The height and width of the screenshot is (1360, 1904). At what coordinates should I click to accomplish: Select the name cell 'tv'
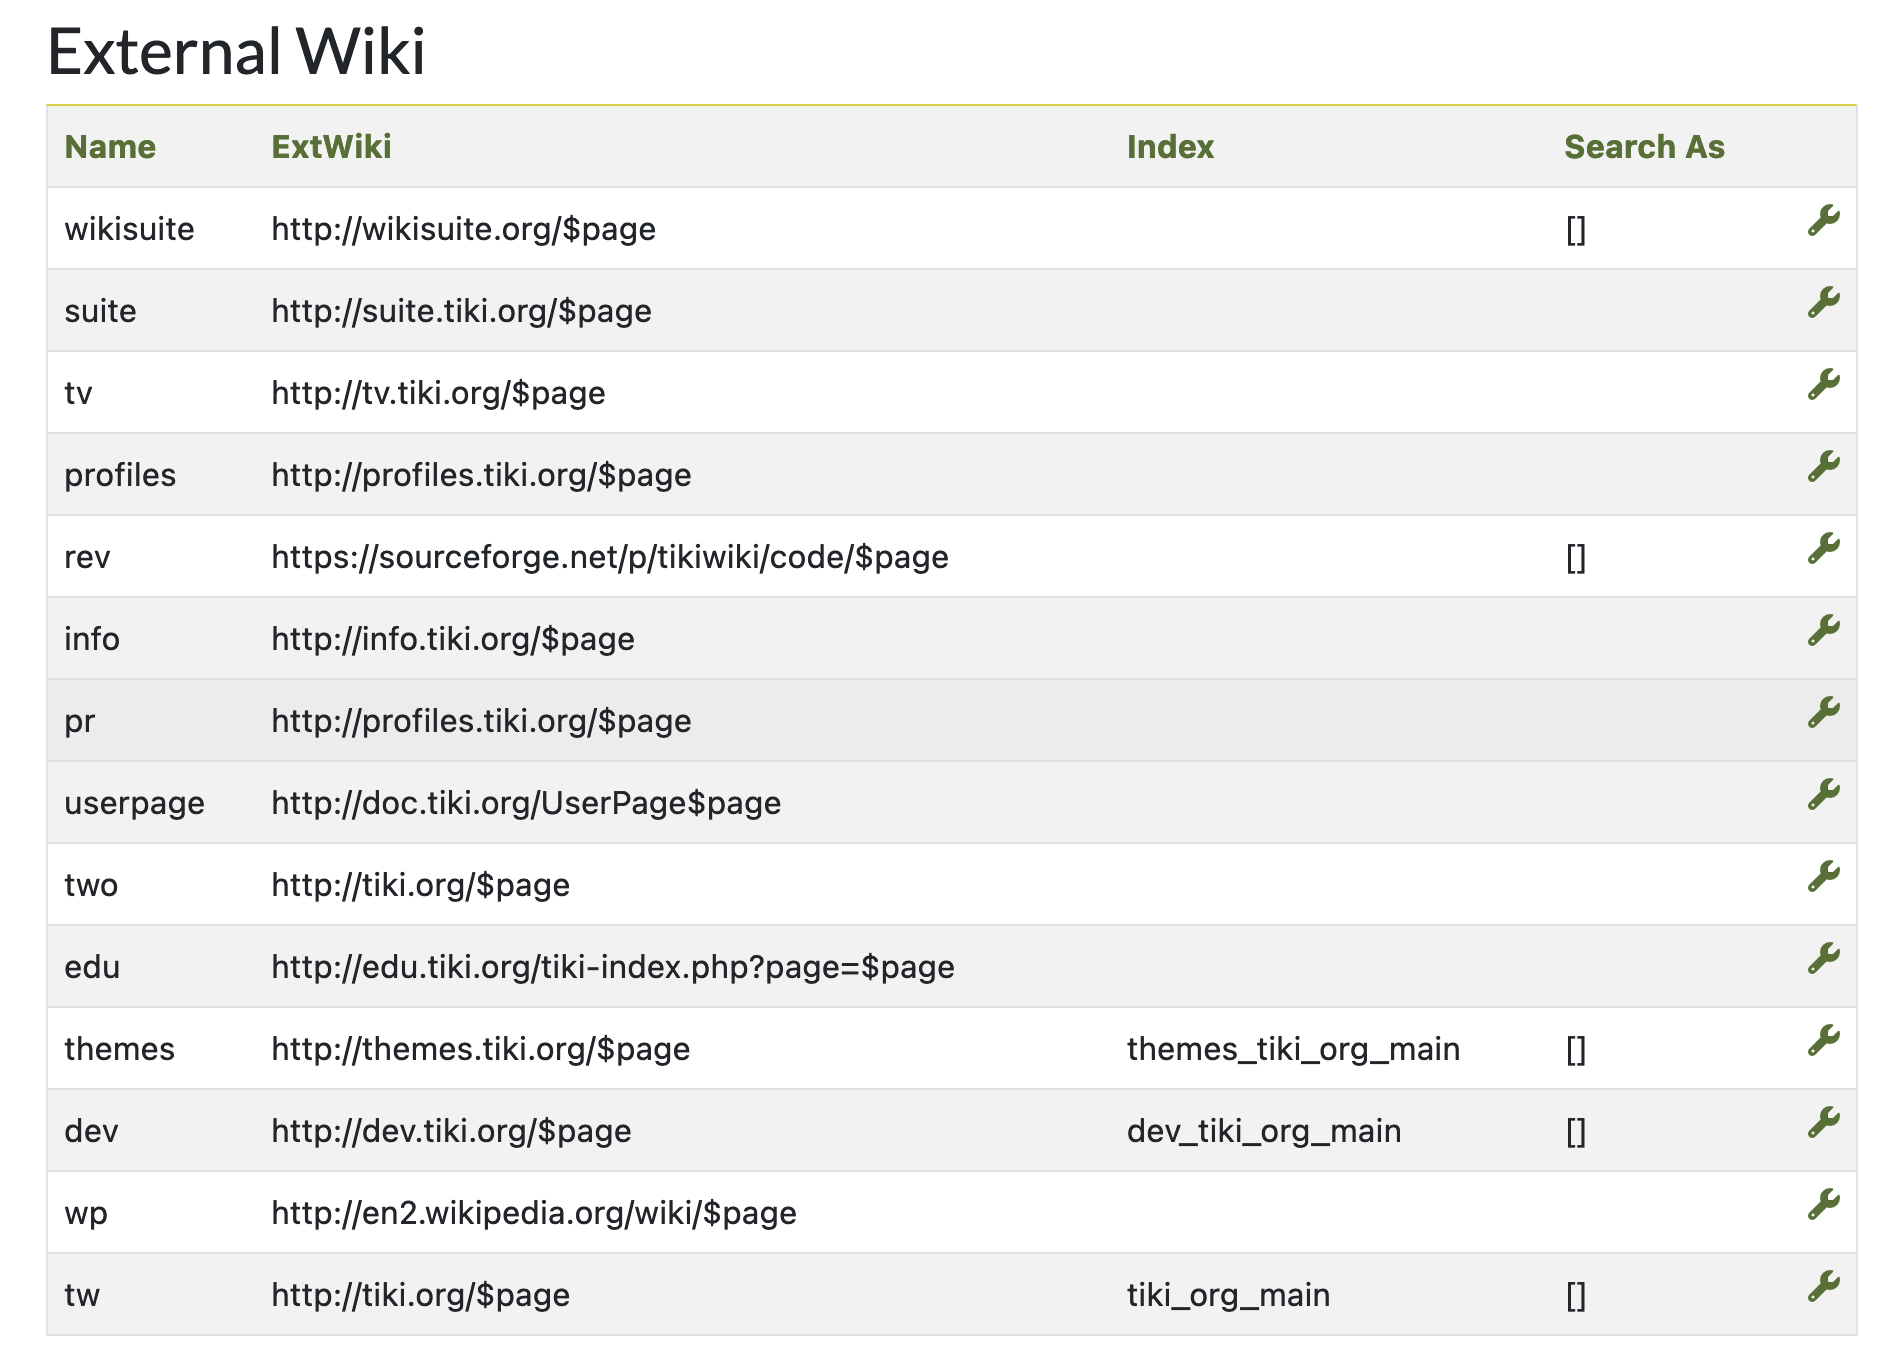(x=78, y=393)
